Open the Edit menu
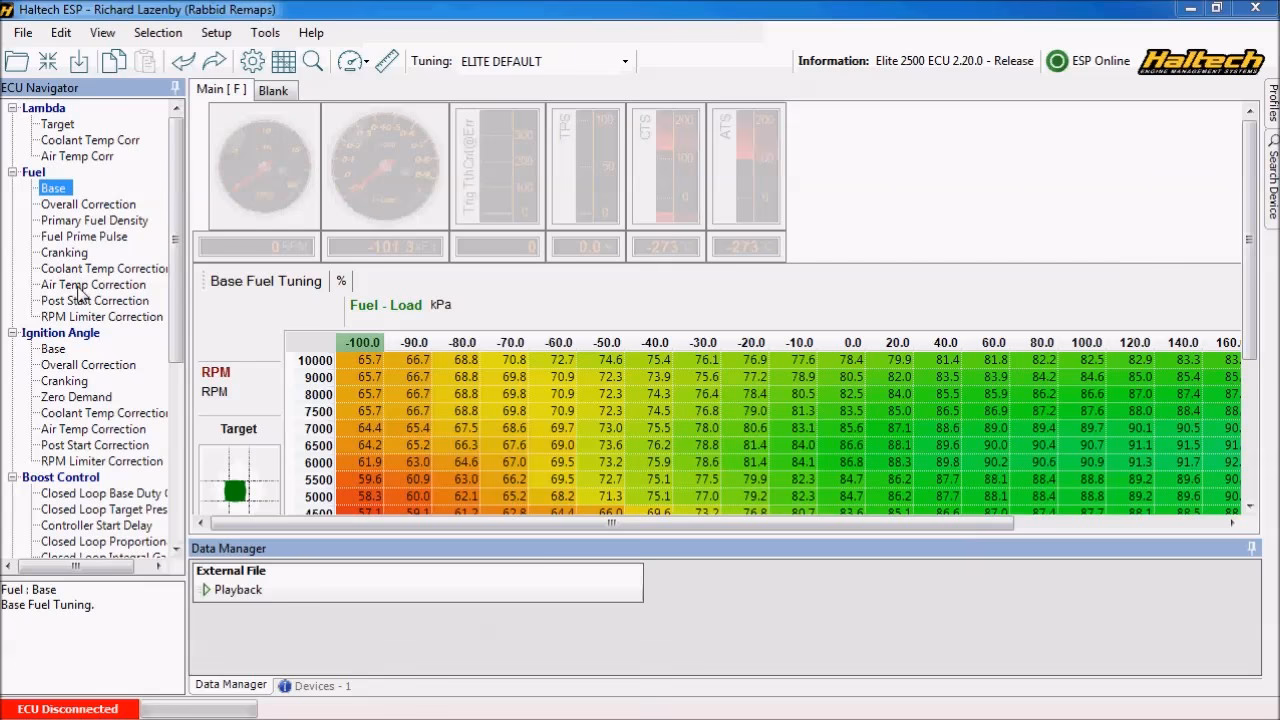This screenshot has width=1280, height=720. 61,33
